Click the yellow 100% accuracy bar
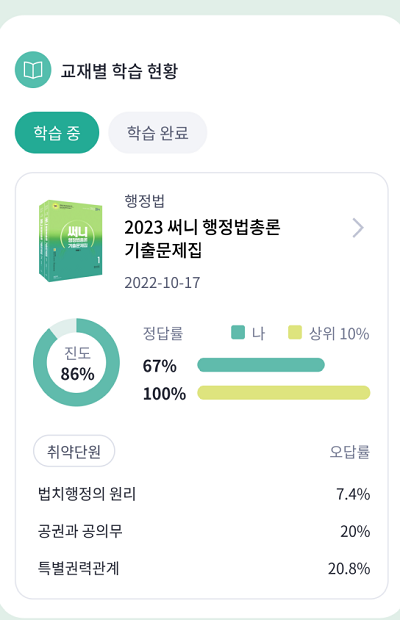This screenshot has height=620, width=400. pos(283,393)
